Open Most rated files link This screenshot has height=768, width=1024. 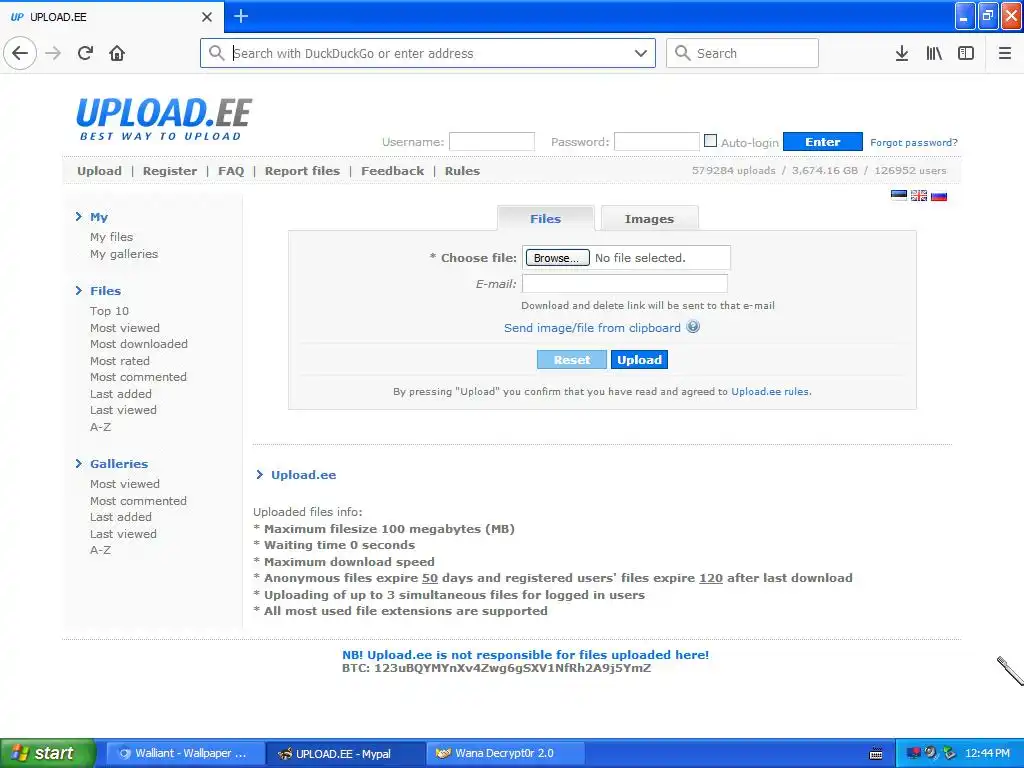[x=120, y=361]
